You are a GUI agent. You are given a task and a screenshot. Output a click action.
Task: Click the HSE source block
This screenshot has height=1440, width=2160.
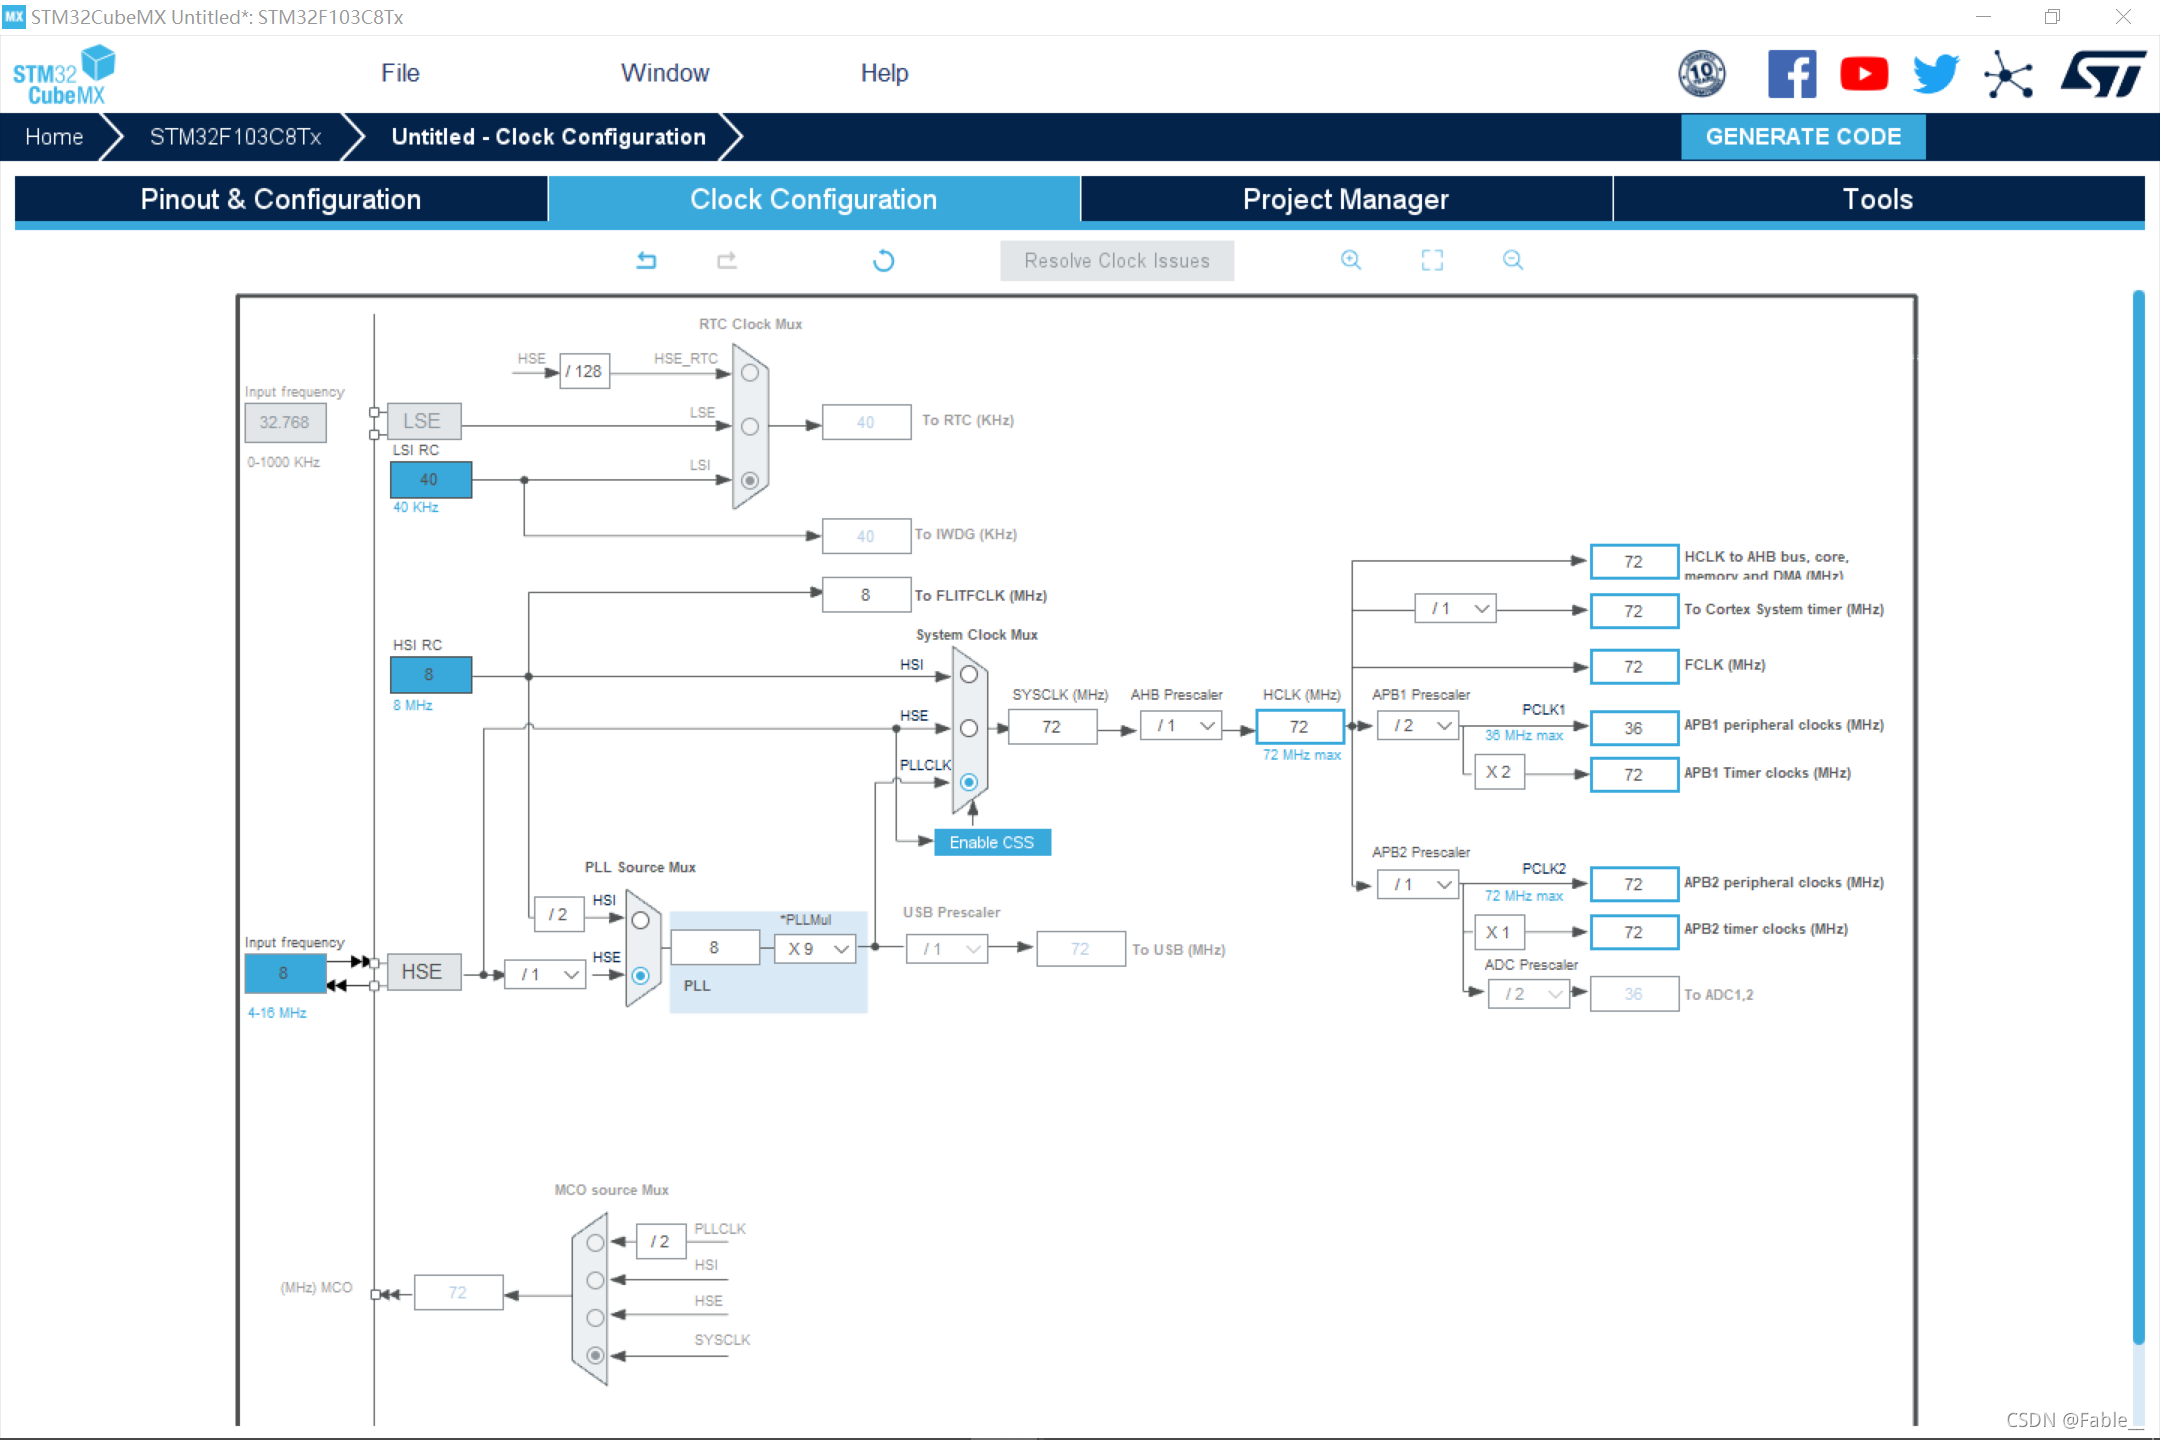424,972
